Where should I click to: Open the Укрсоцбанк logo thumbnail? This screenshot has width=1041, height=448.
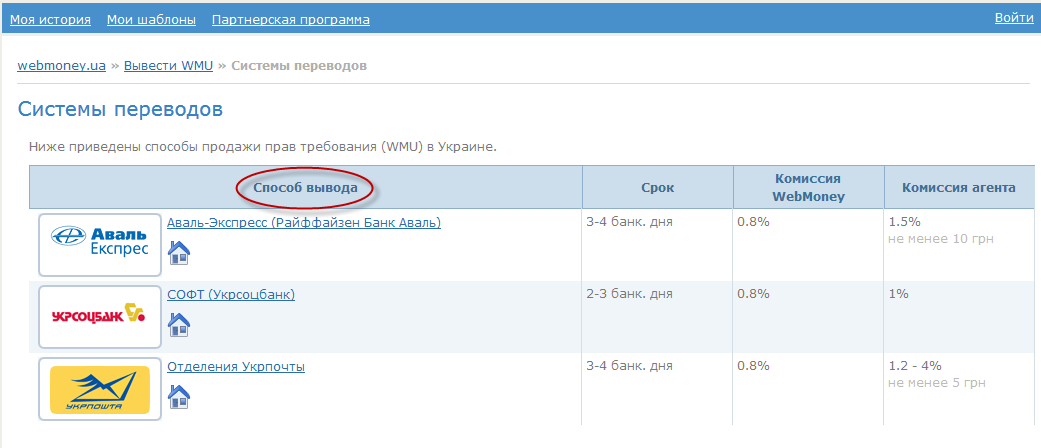coord(100,317)
